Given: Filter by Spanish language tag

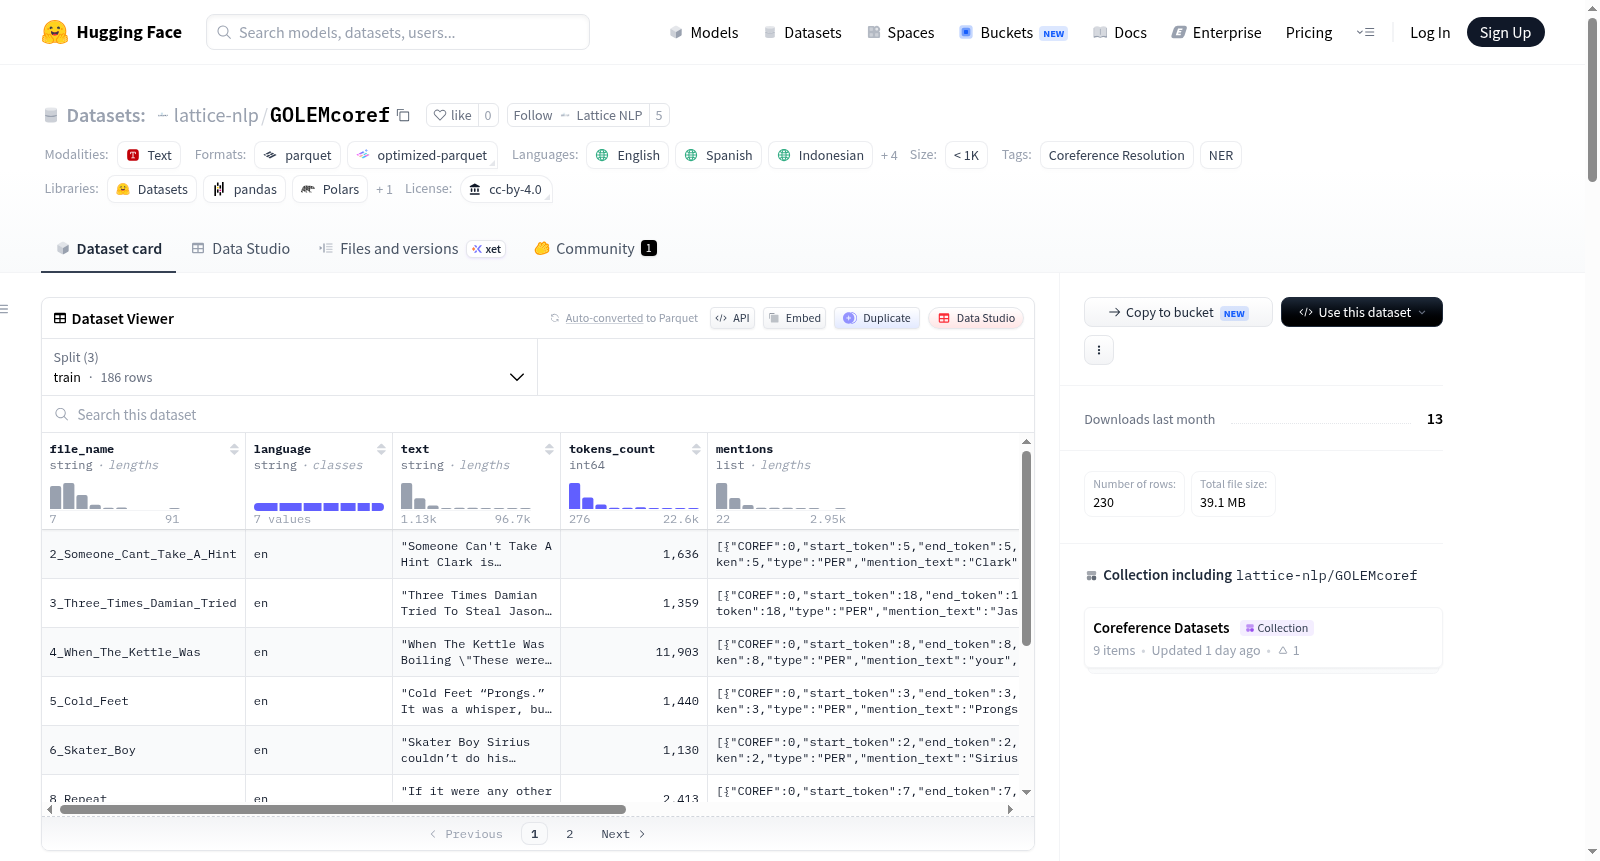Looking at the screenshot, I should pos(719,155).
